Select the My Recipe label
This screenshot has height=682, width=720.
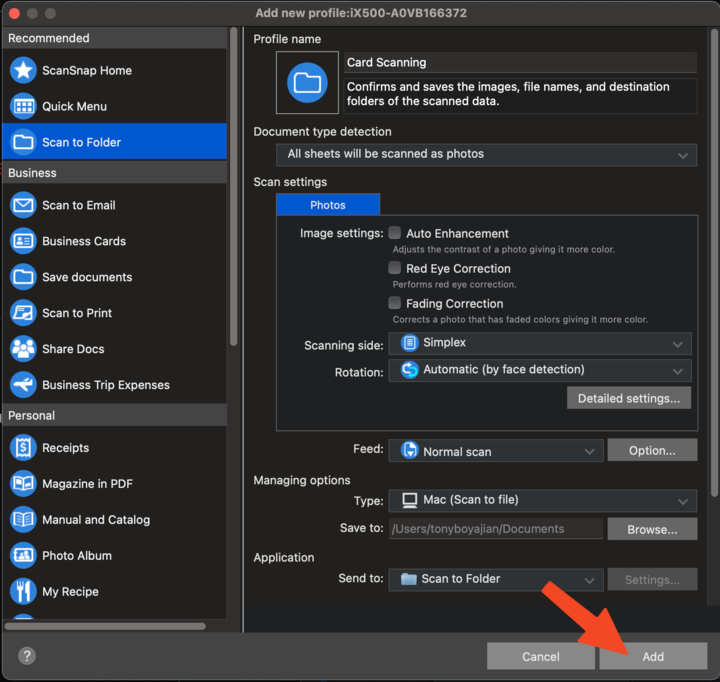click(70, 591)
